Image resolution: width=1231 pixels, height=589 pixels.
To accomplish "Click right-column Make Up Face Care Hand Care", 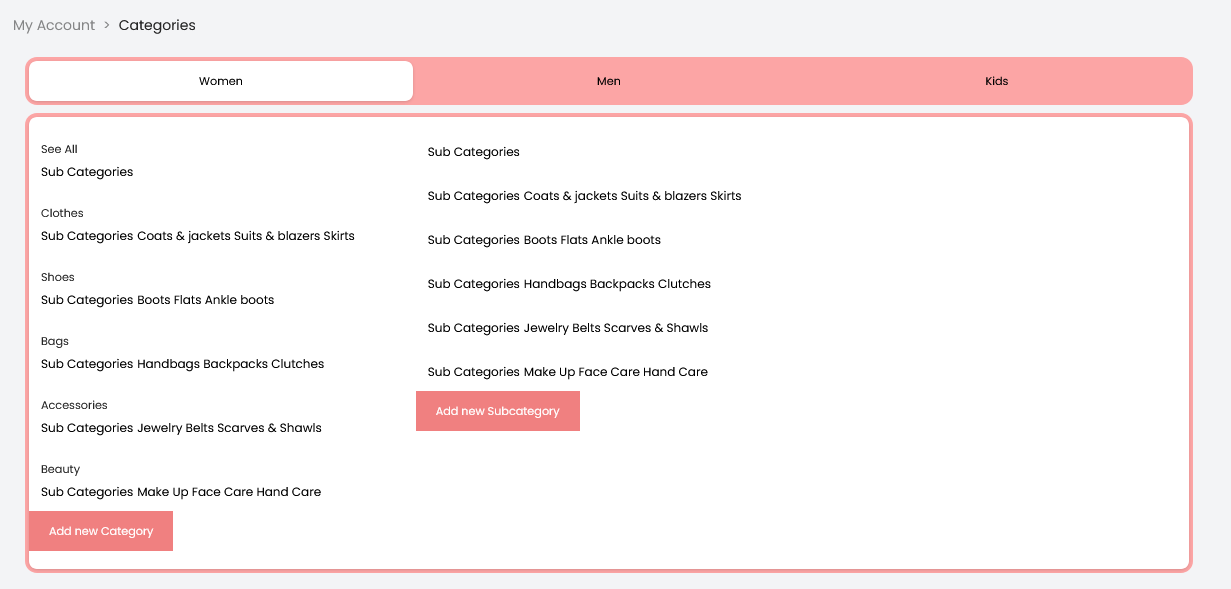I will point(568,372).
